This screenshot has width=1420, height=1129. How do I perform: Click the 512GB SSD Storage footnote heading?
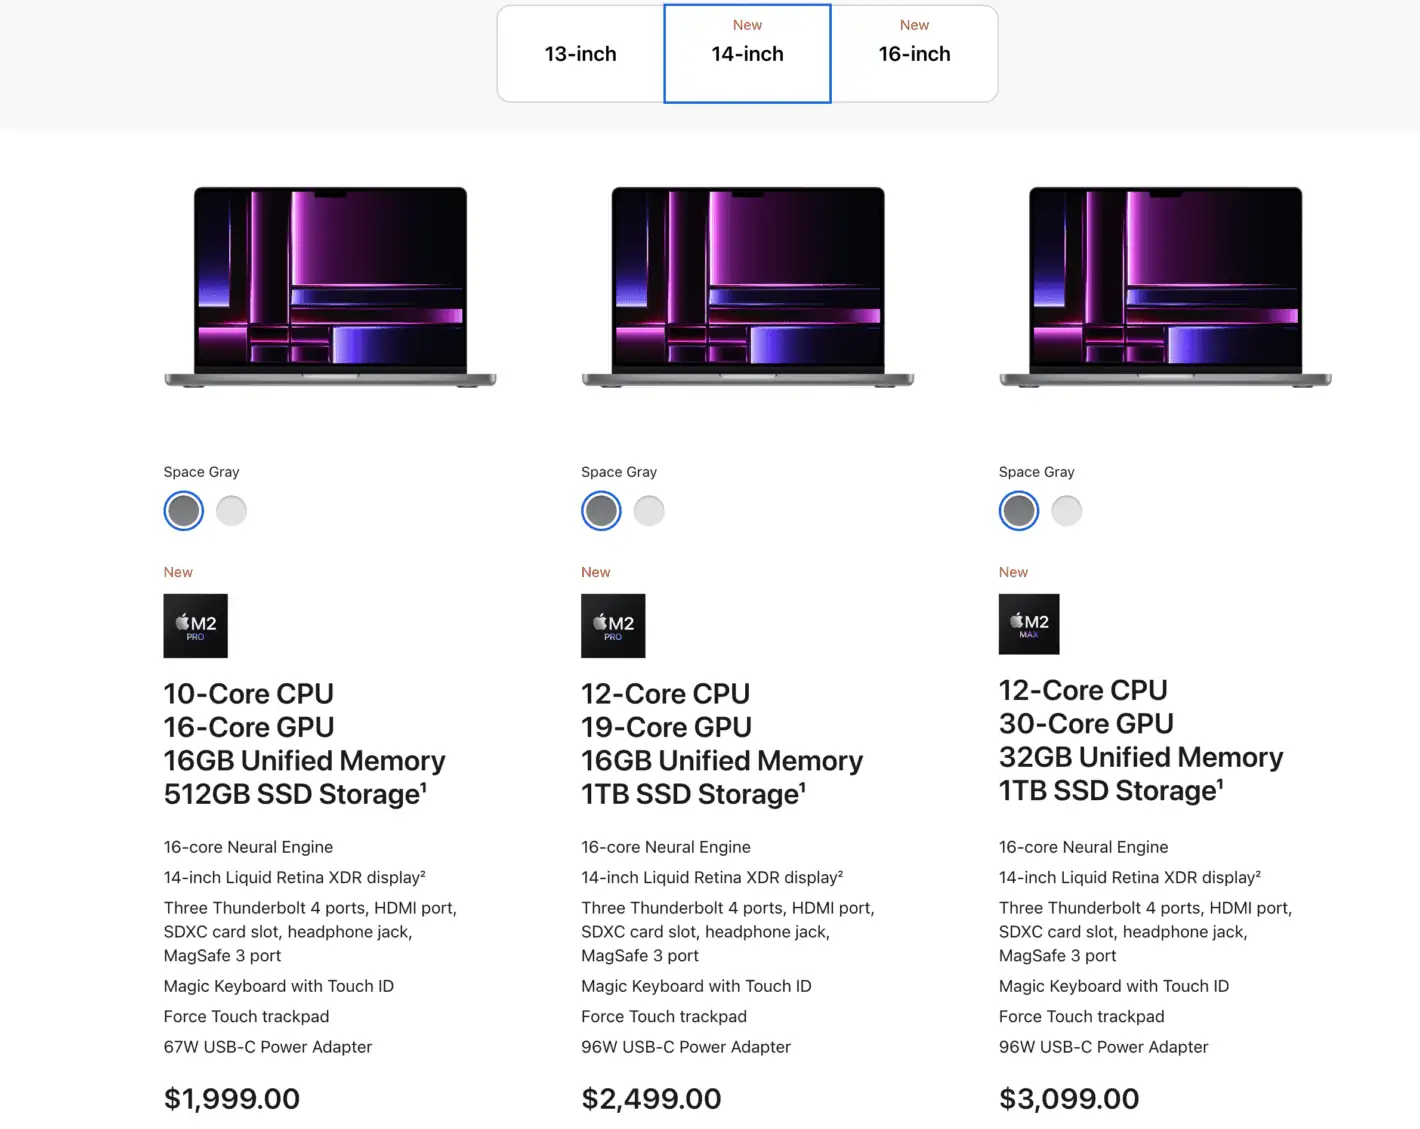(296, 794)
